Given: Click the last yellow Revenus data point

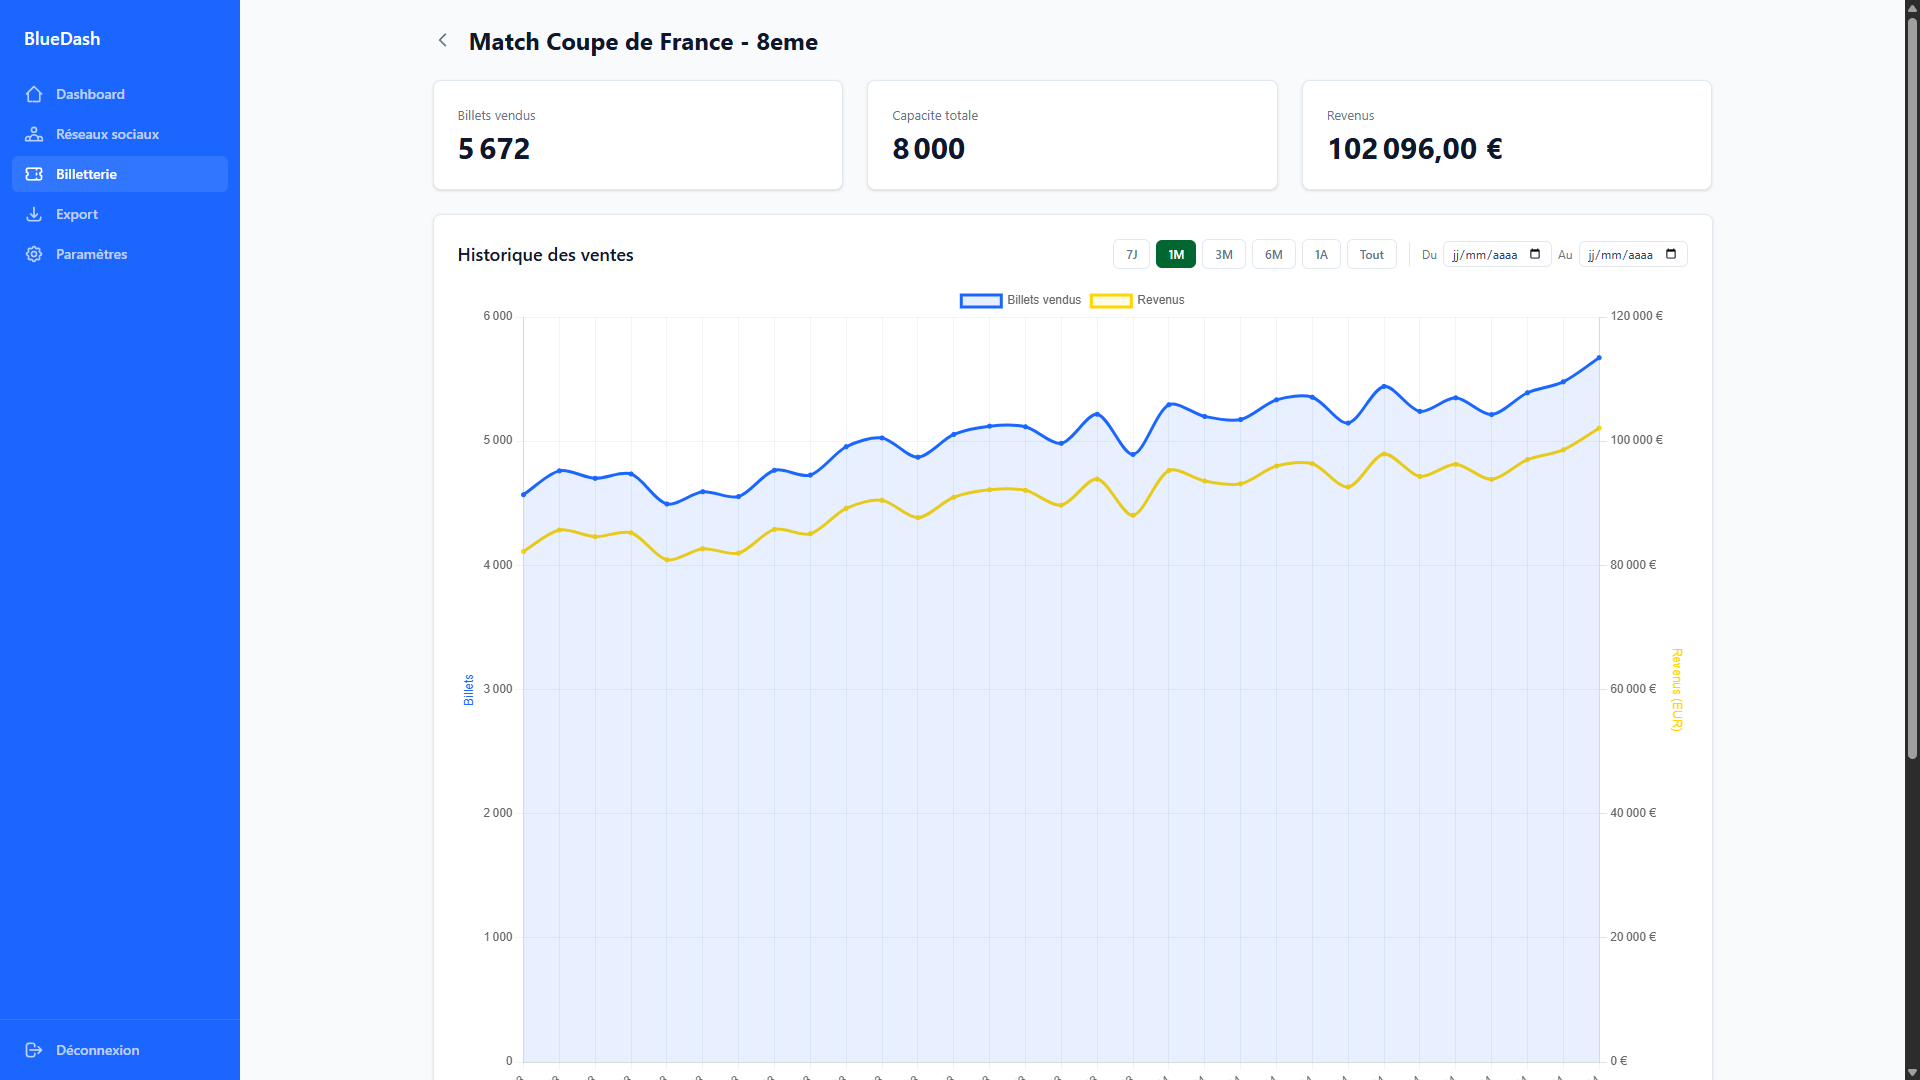Looking at the screenshot, I should point(1599,428).
